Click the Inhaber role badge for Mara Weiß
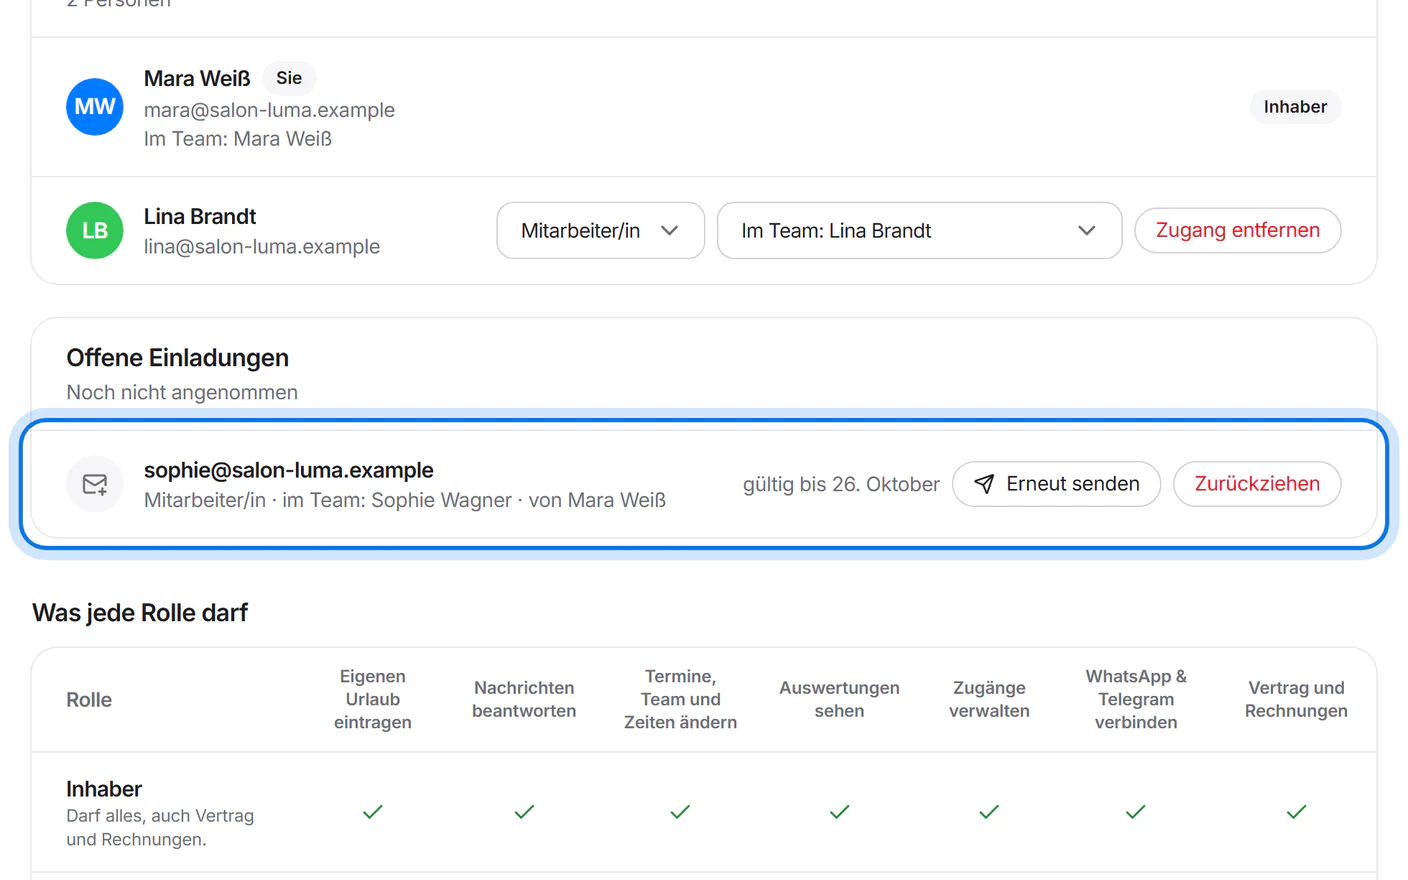The height and width of the screenshot is (880, 1408). click(1295, 107)
